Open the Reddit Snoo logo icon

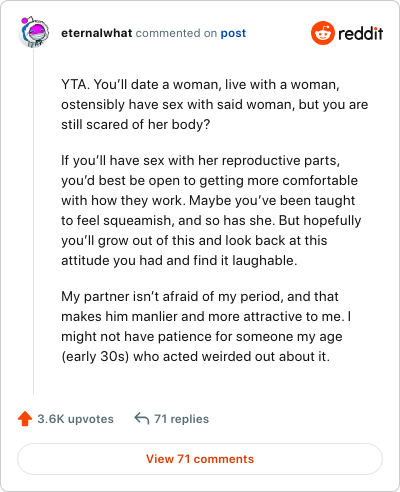(x=322, y=33)
